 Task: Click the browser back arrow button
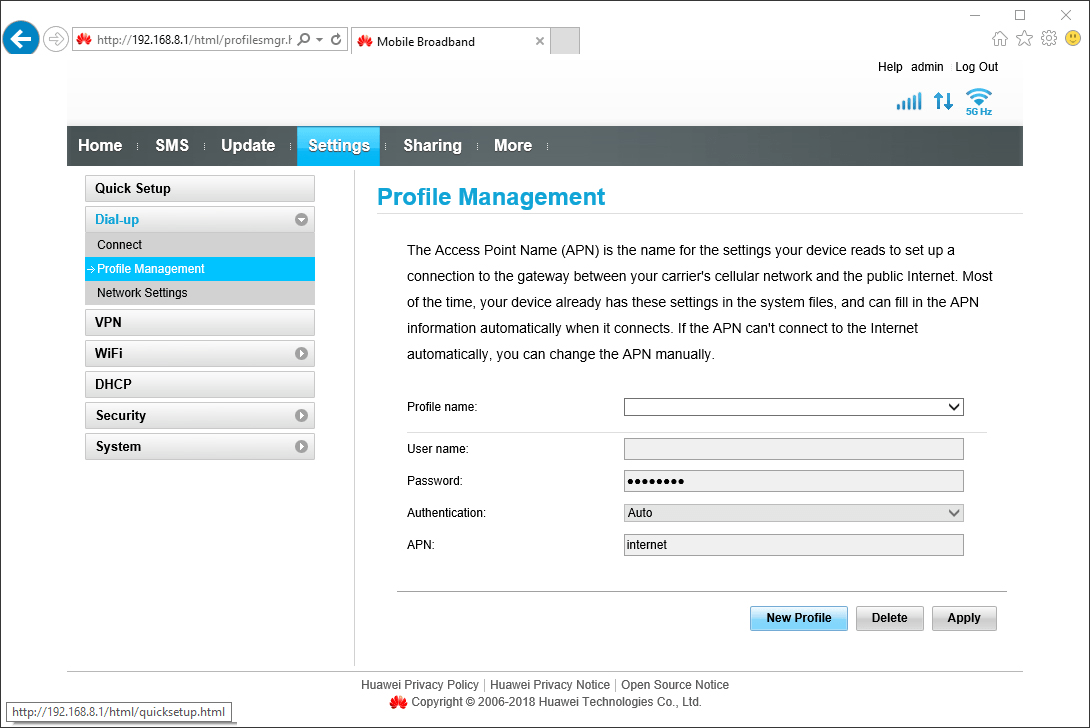[21, 39]
